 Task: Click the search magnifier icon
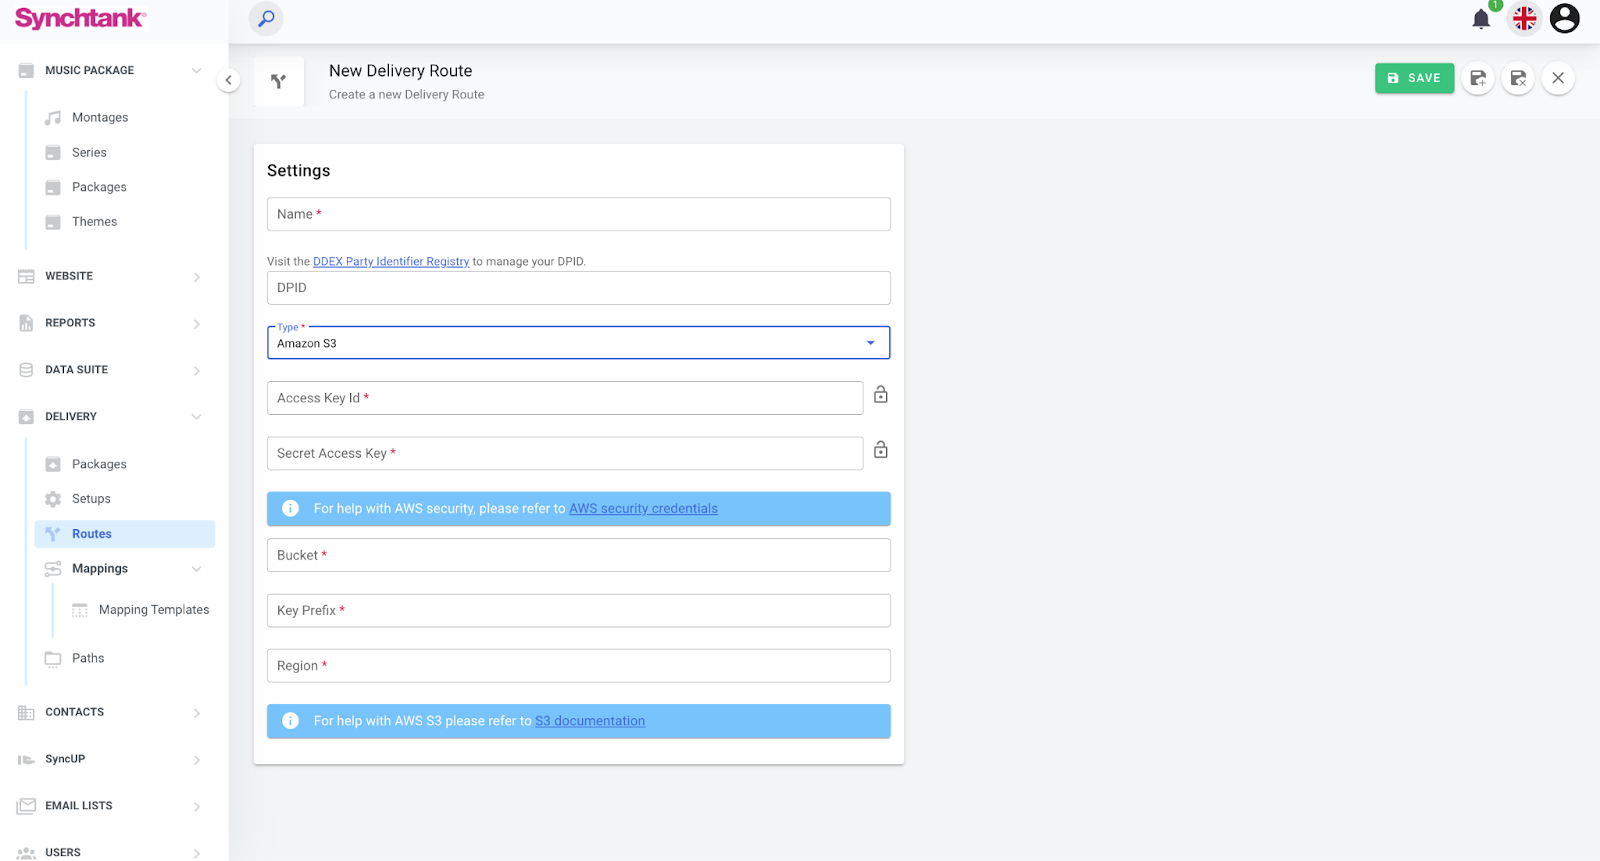(266, 19)
